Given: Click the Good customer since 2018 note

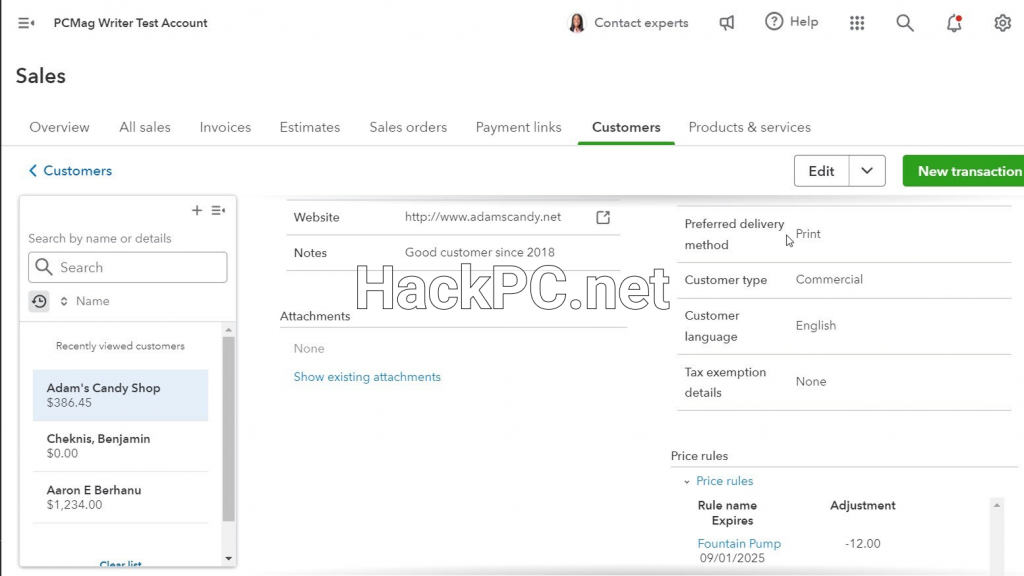Looking at the screenshot, I should point(479,252).
